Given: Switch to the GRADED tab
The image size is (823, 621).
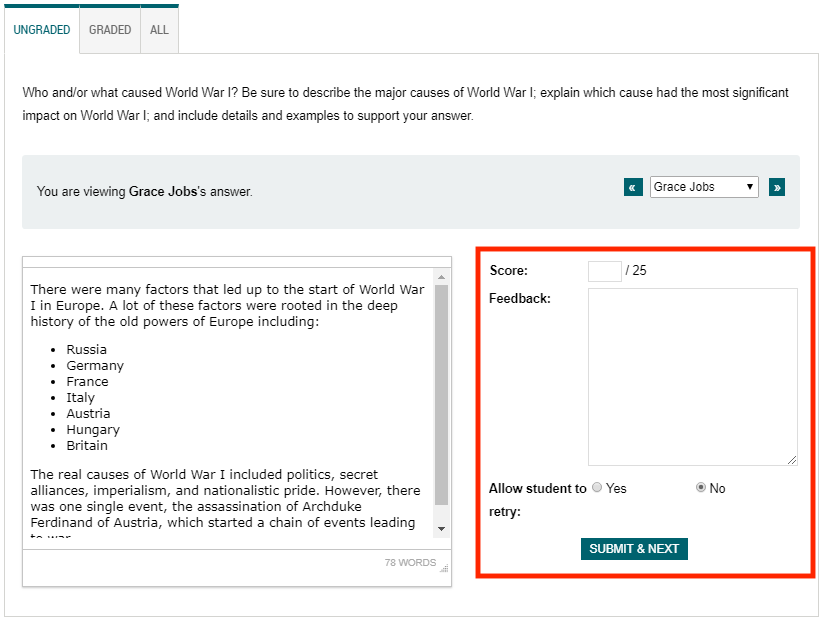Looking at the screenshot, I should pyautogui.click(x=110, y=29).
